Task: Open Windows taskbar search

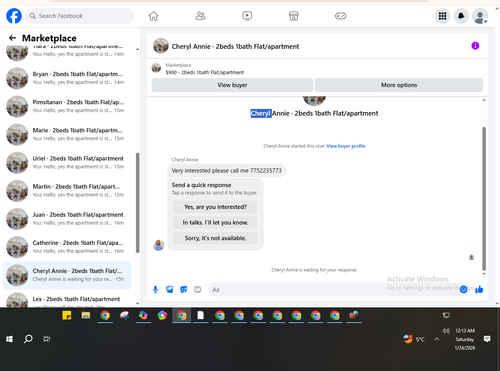Action: tap(28, 339)
